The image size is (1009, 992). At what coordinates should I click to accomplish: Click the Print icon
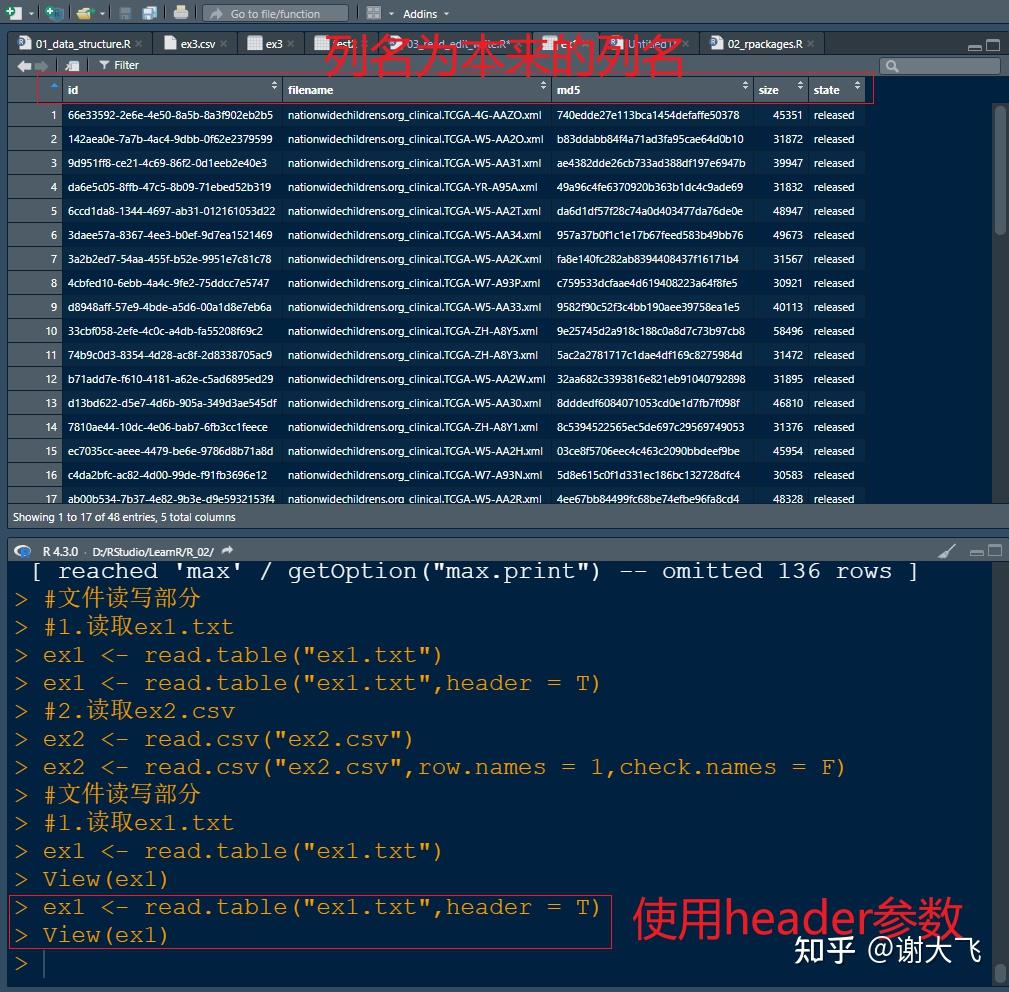pos(181,12)
